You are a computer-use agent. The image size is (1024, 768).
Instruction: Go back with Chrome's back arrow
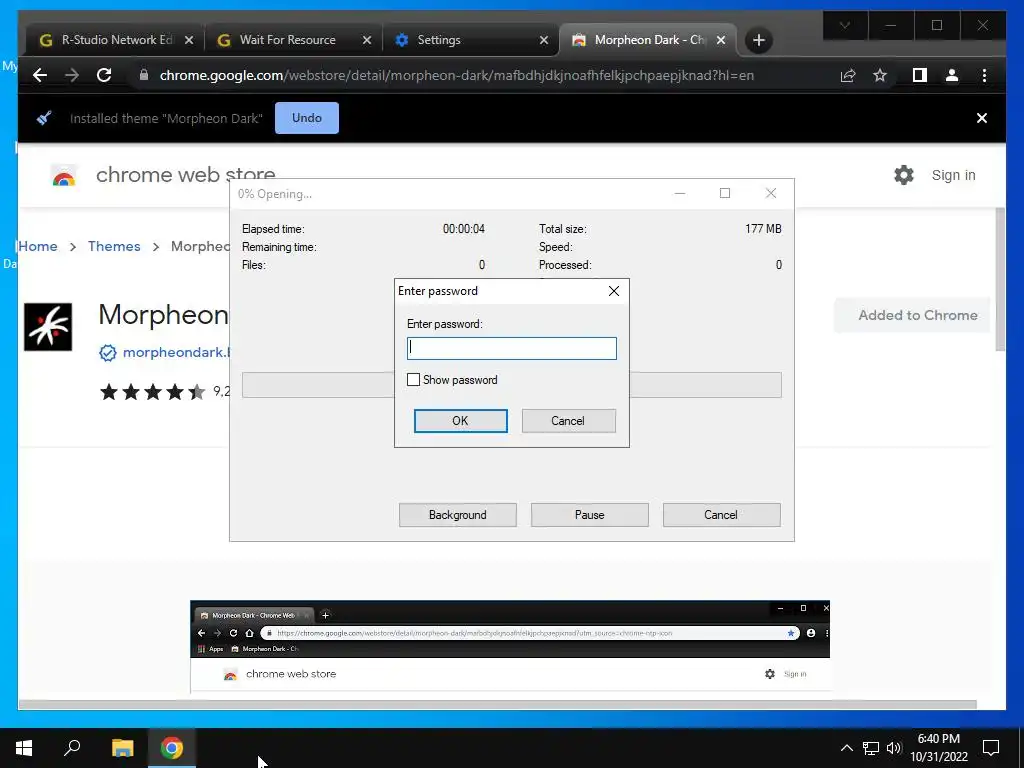40,75
